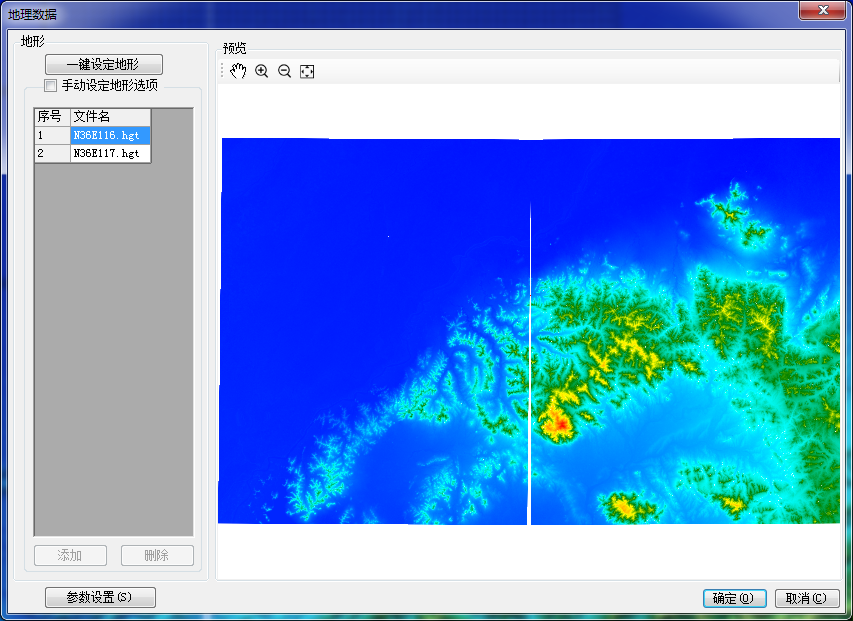This screenshot has height=621, width=853.
Task: Select the N36E117.hgt file row
Action: [x=110, y=153]
